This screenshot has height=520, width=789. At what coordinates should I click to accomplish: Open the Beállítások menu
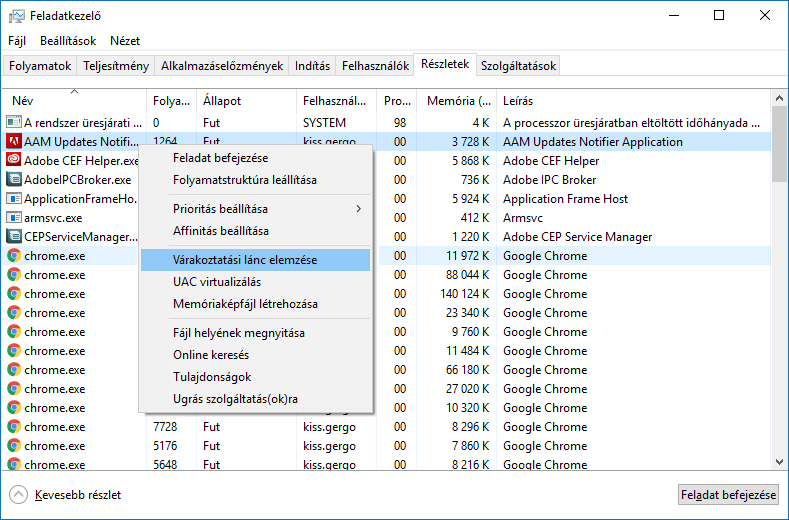pyautogui.click(x=68, y=41)
